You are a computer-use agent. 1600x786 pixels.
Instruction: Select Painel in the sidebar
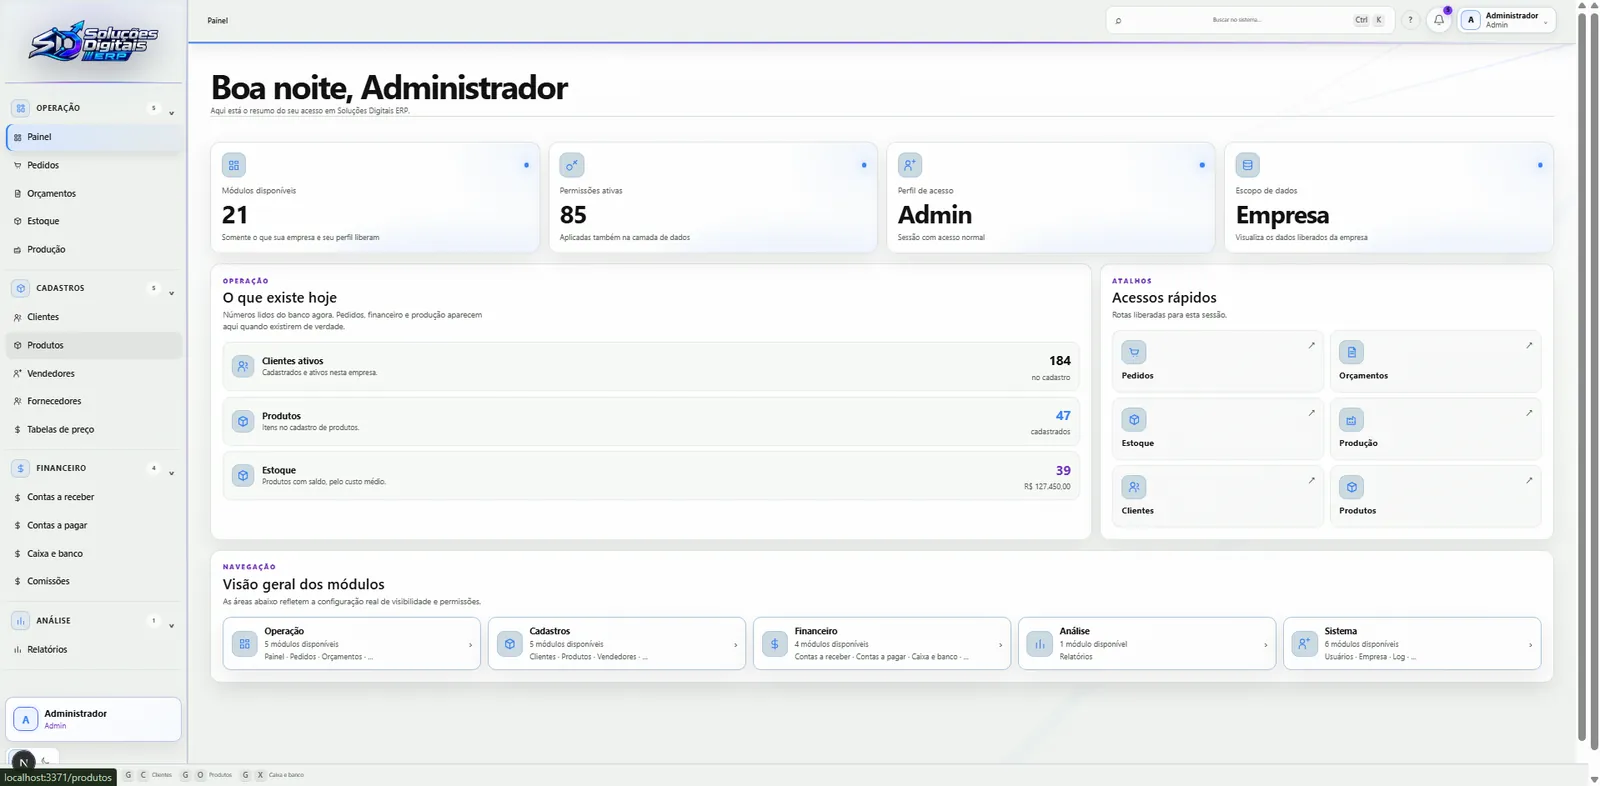[x=94, y=137]
